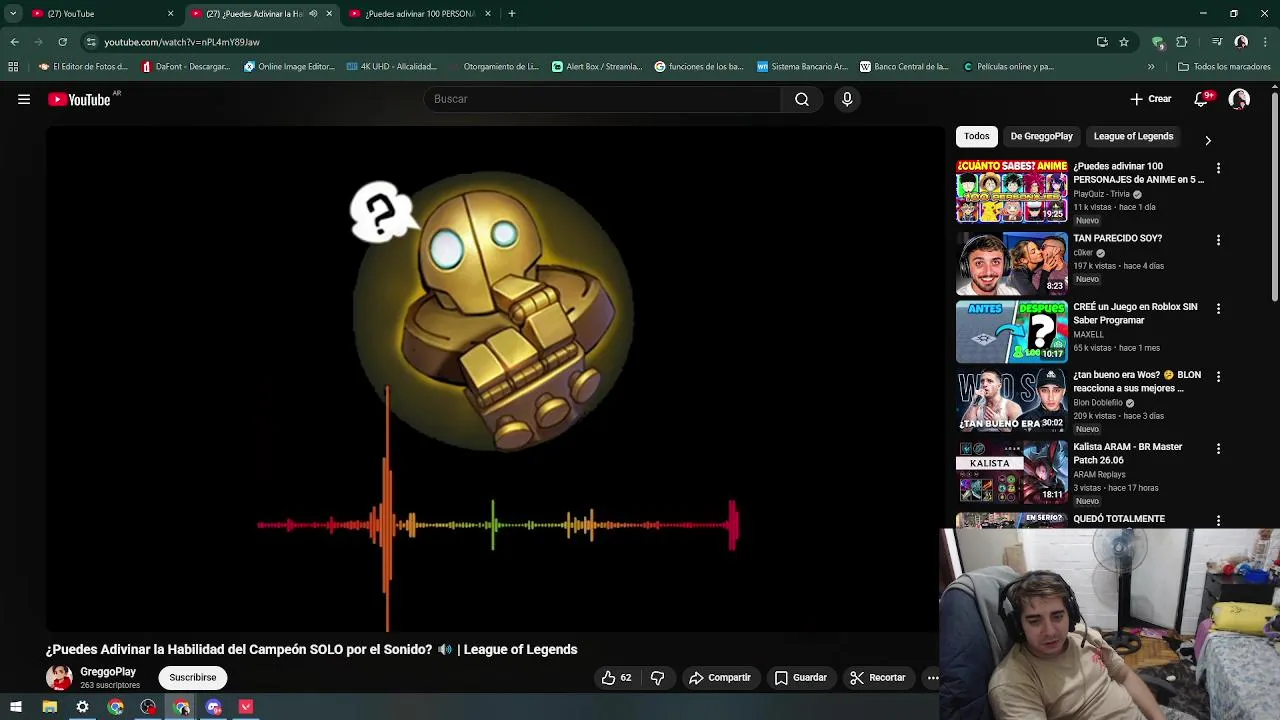Open OBS Studio from taskbar
The image size is (1280, 720).
(148, 707)
